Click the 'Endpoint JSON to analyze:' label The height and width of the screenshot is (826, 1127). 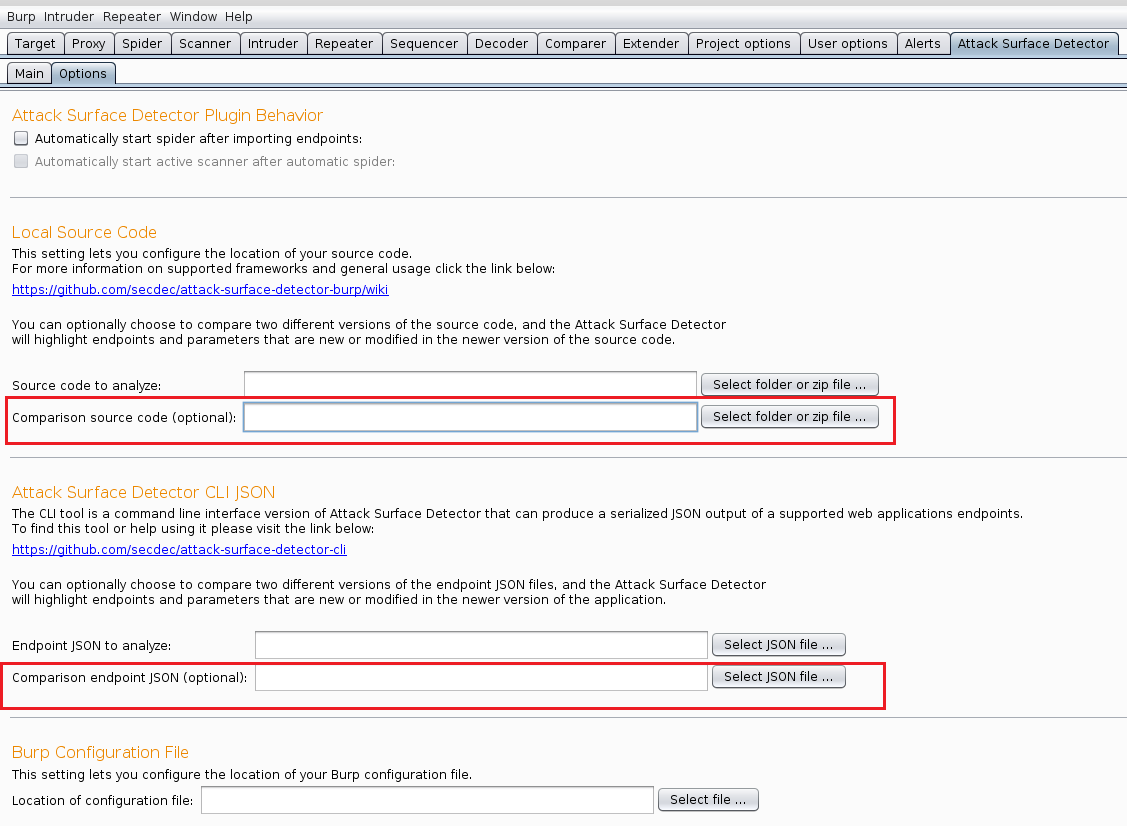(91, 646)
